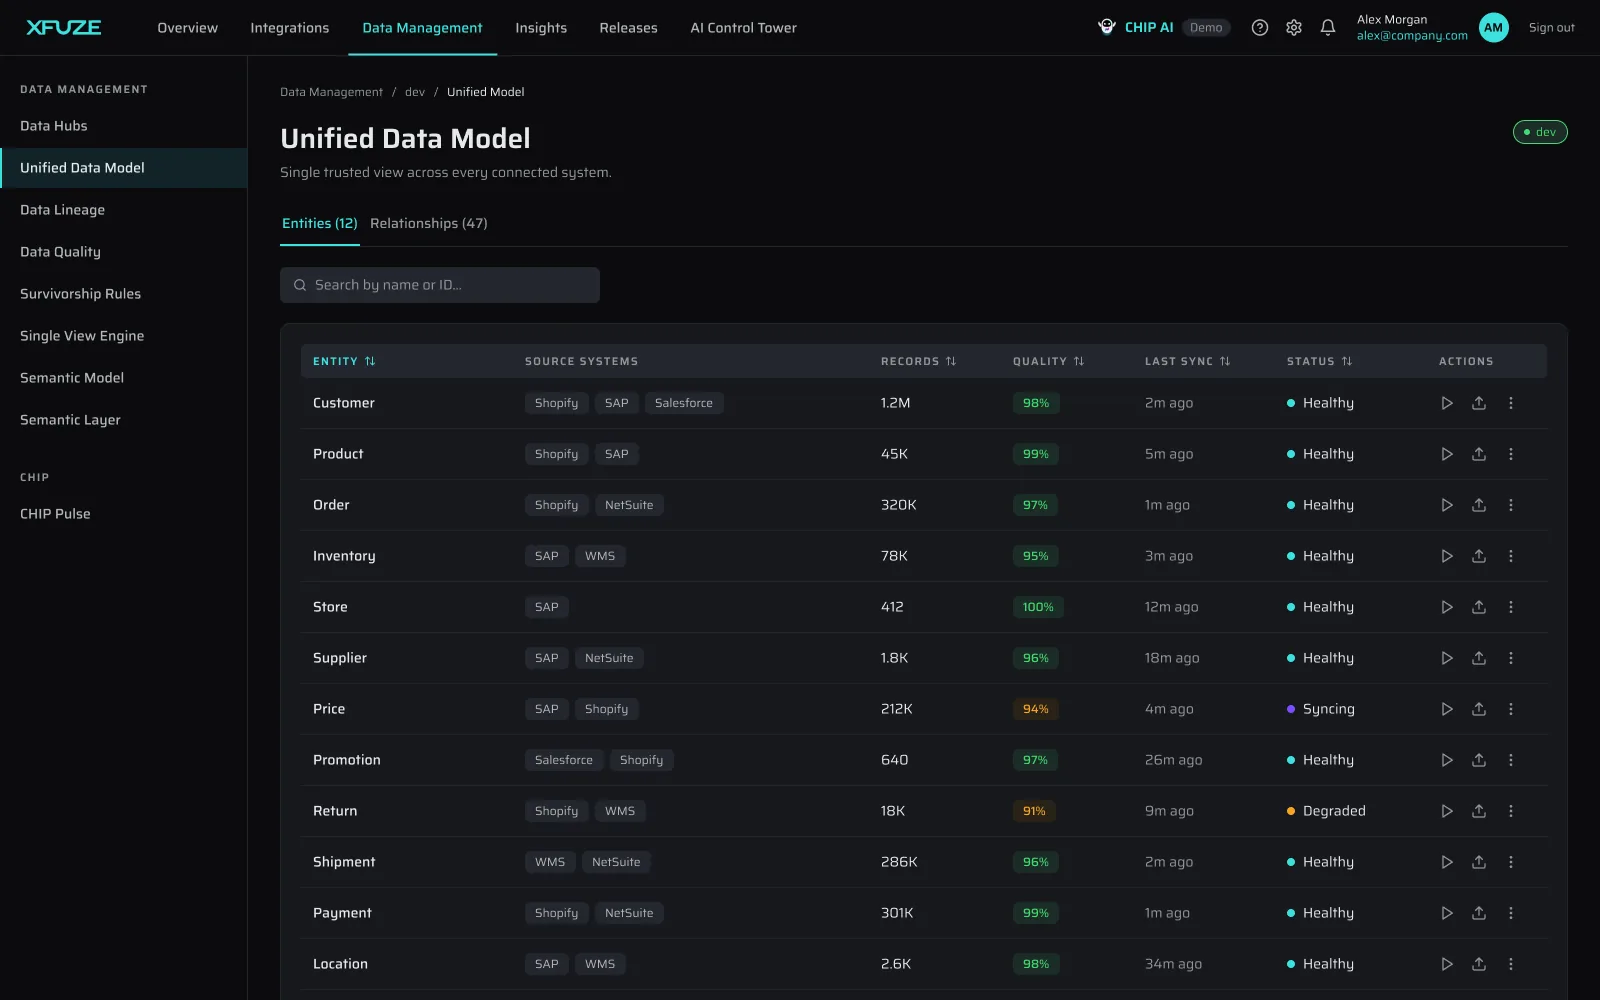Sort by Status column header
Screen dimensions: 1600x1000
1319,361
